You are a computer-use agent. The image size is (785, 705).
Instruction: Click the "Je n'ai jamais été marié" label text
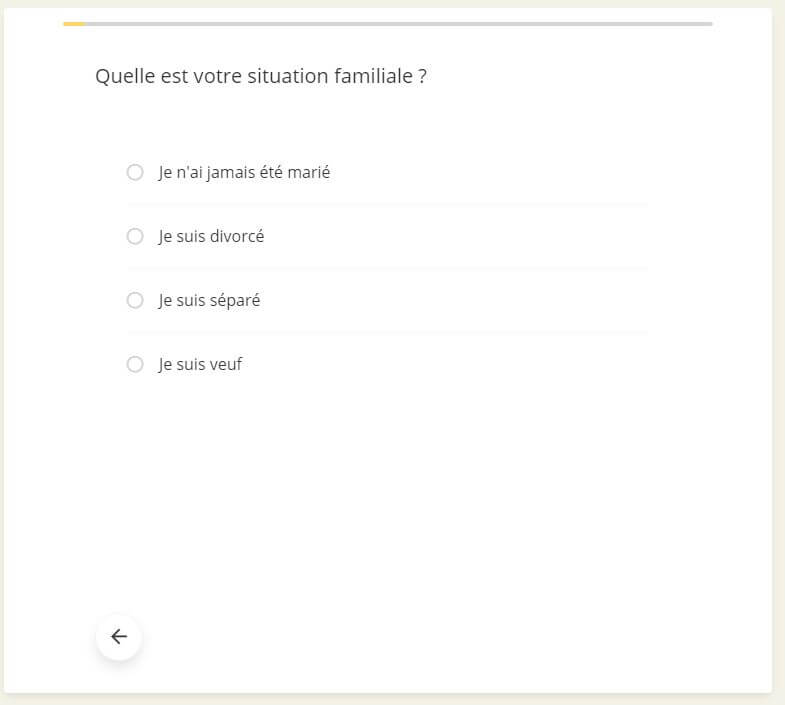click(244, 172)
